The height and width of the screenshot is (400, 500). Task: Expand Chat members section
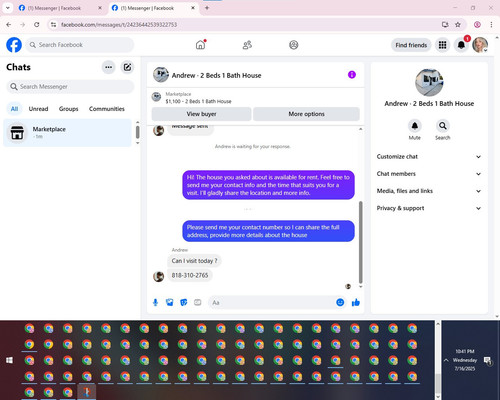click(x=429, y=174)
